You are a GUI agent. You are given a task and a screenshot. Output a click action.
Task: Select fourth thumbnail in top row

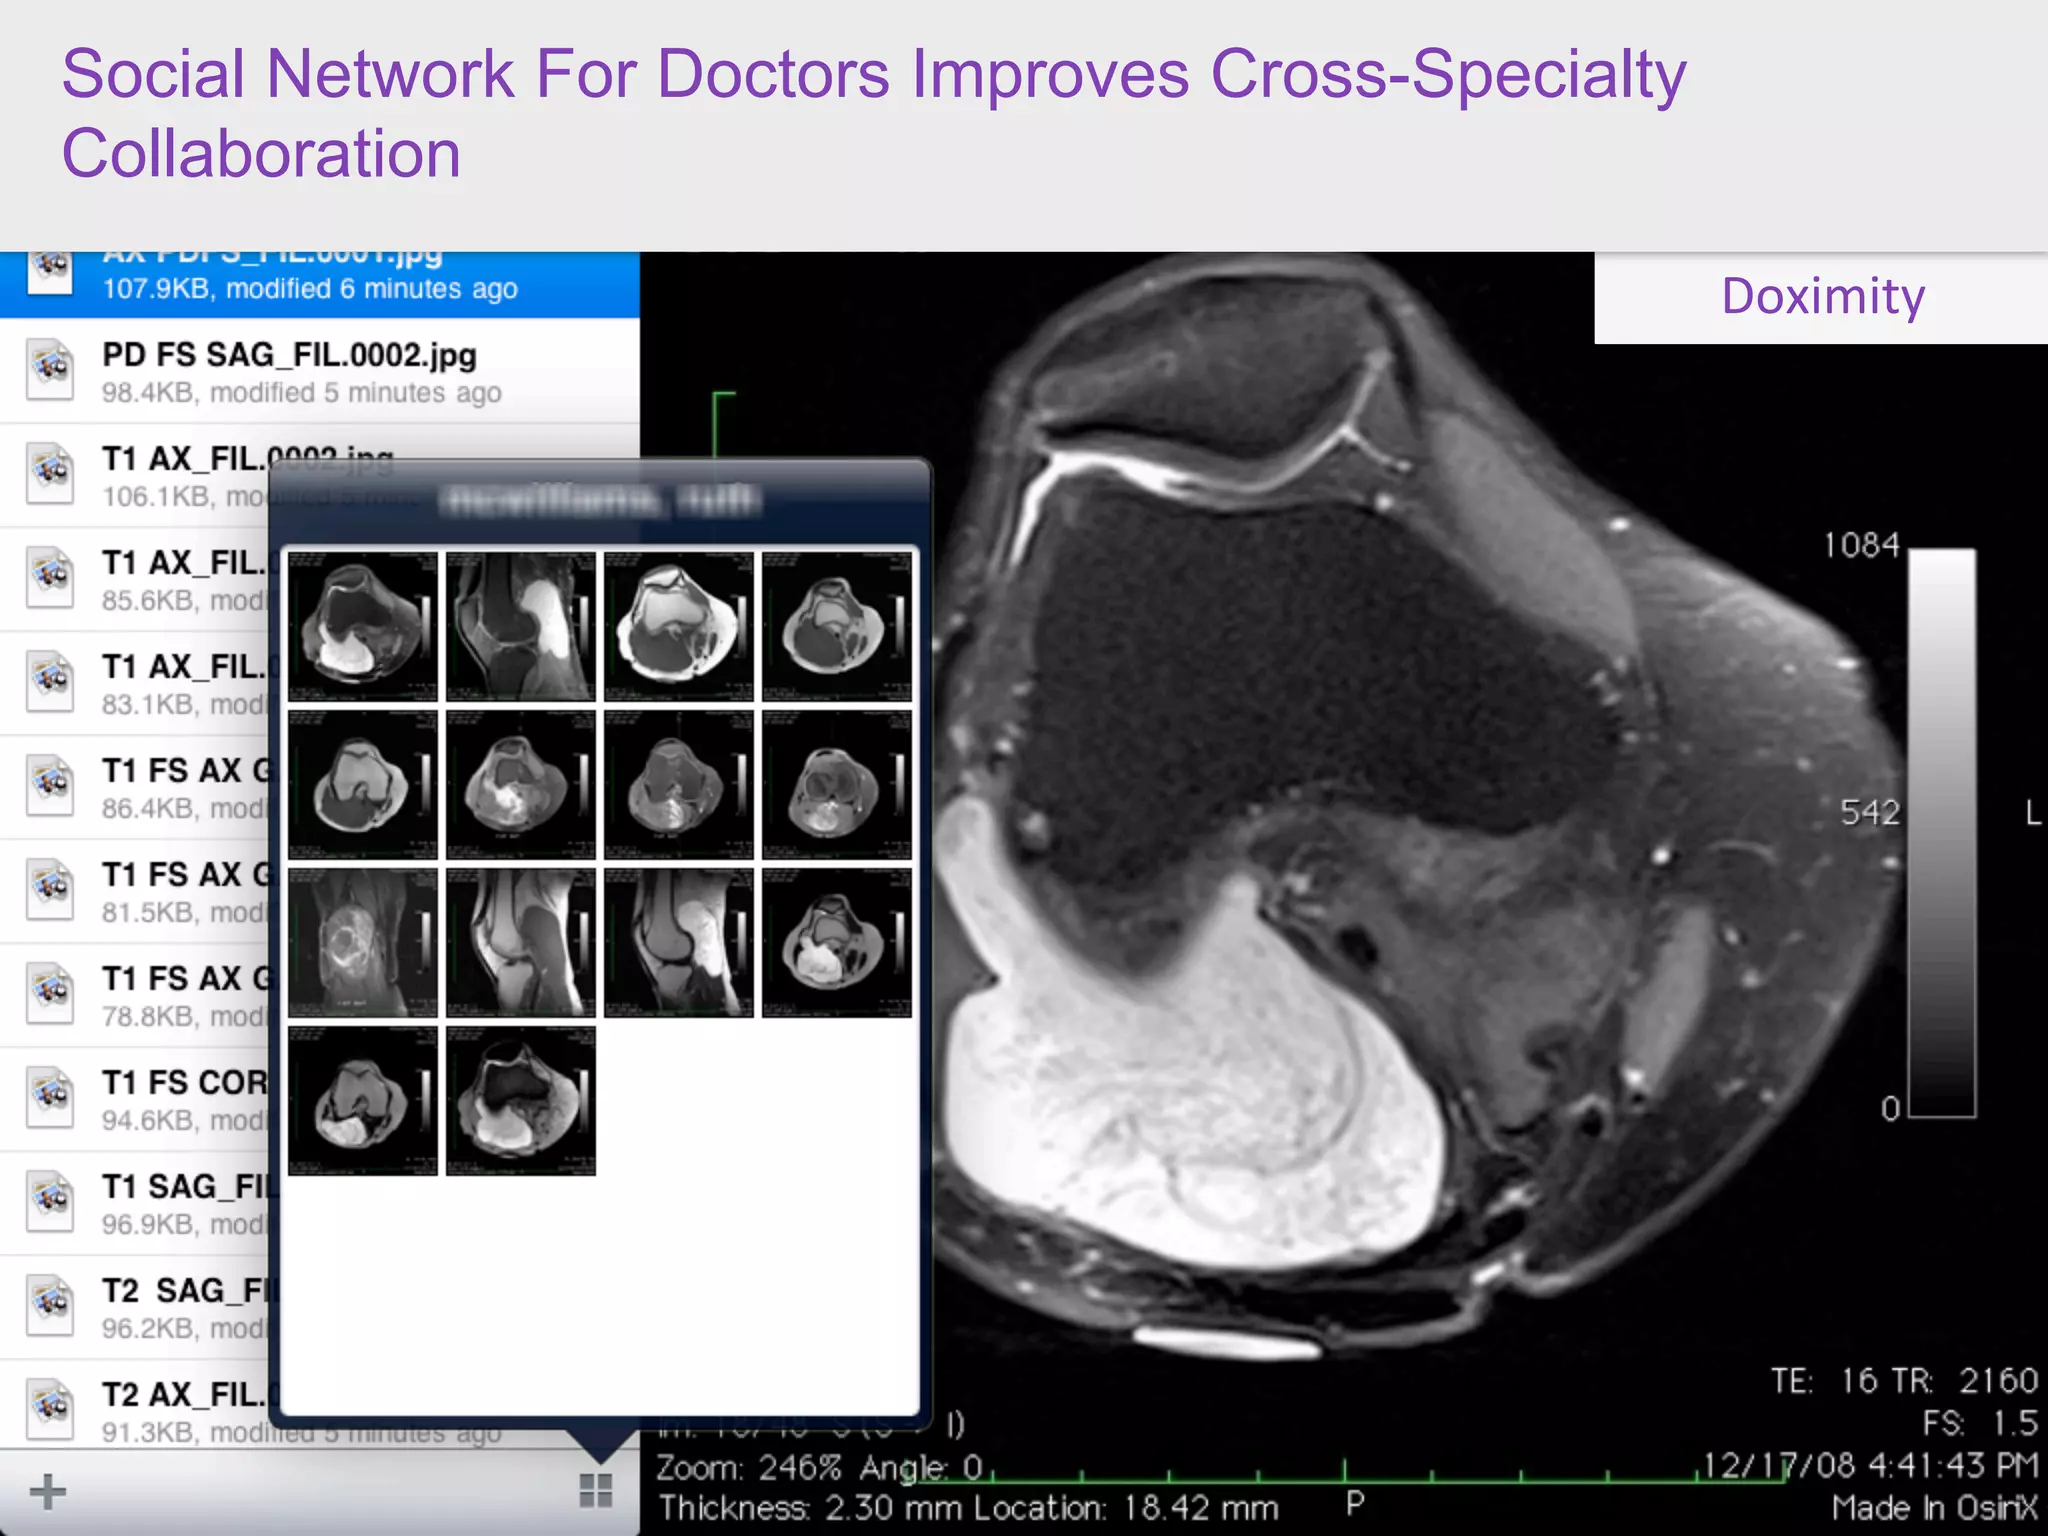click(x=837, y=627)
